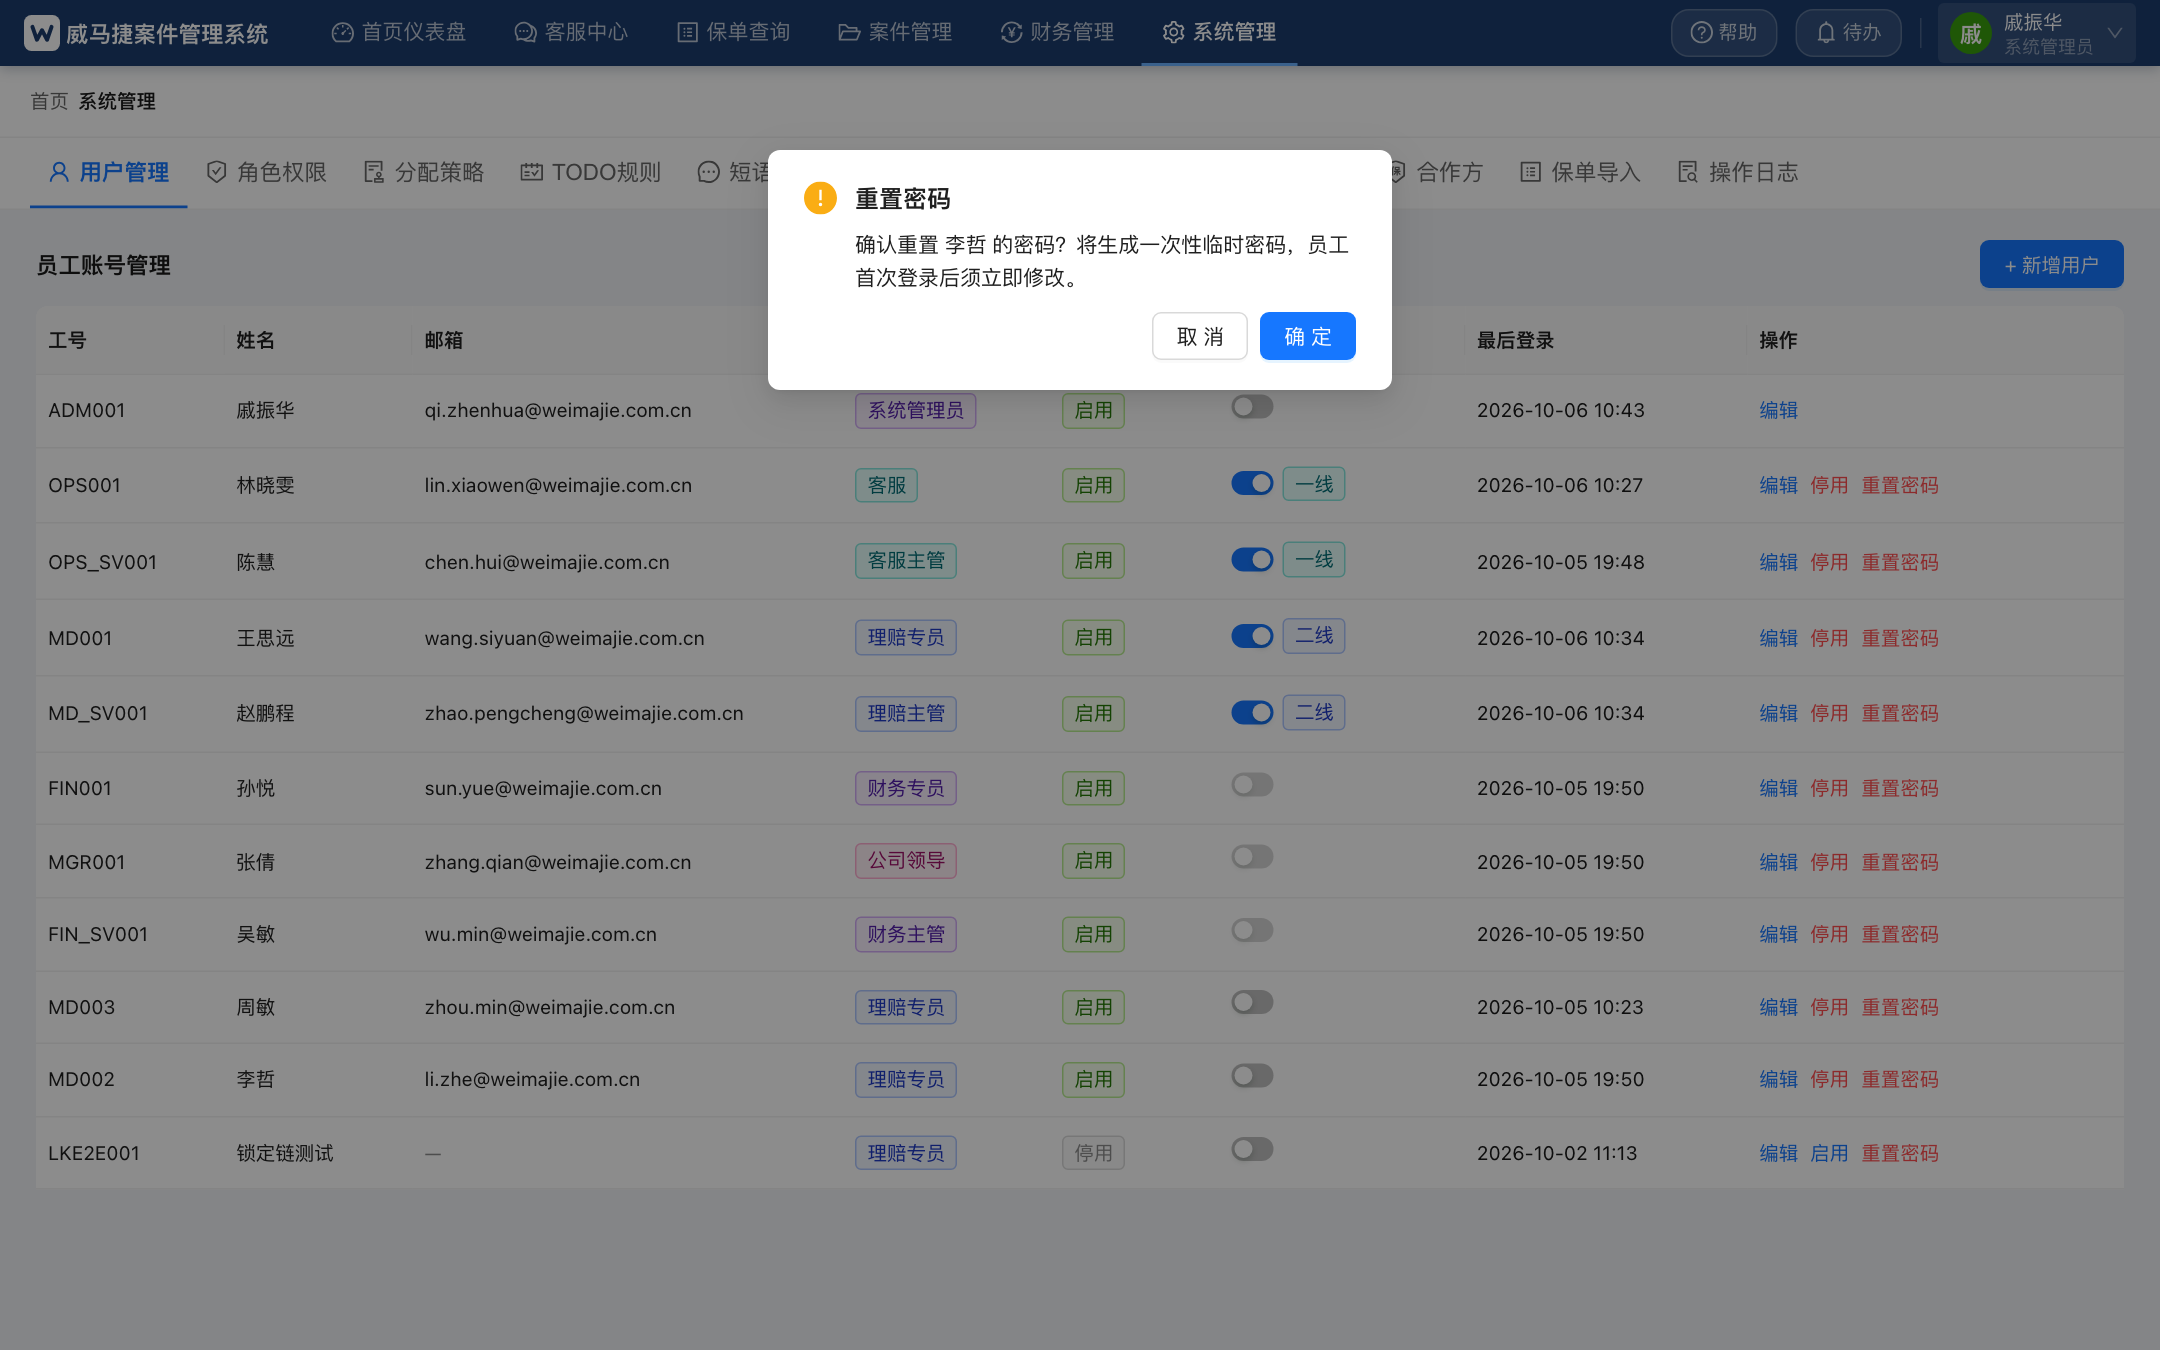Toggle the switch in 李哲 row
Screen dimensions: 2160x1350
tap(1252, 1076)
